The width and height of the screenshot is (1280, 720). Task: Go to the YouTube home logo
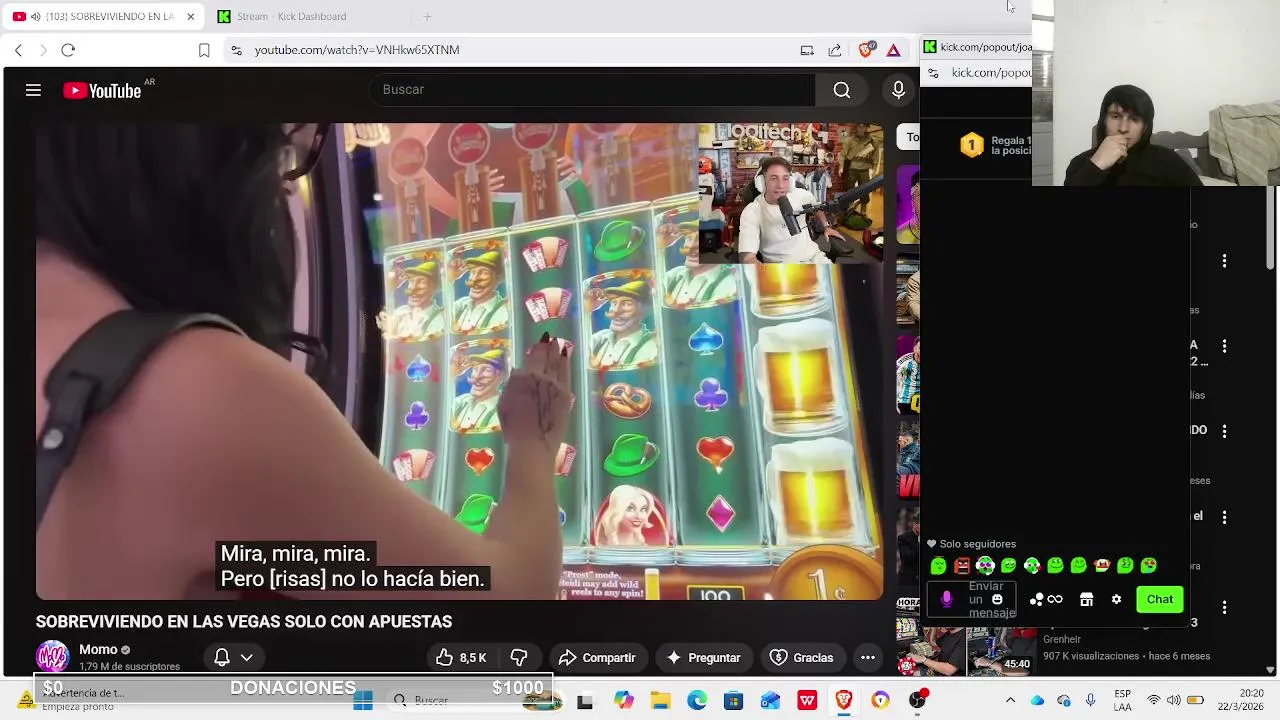click(x=102, y=91)
